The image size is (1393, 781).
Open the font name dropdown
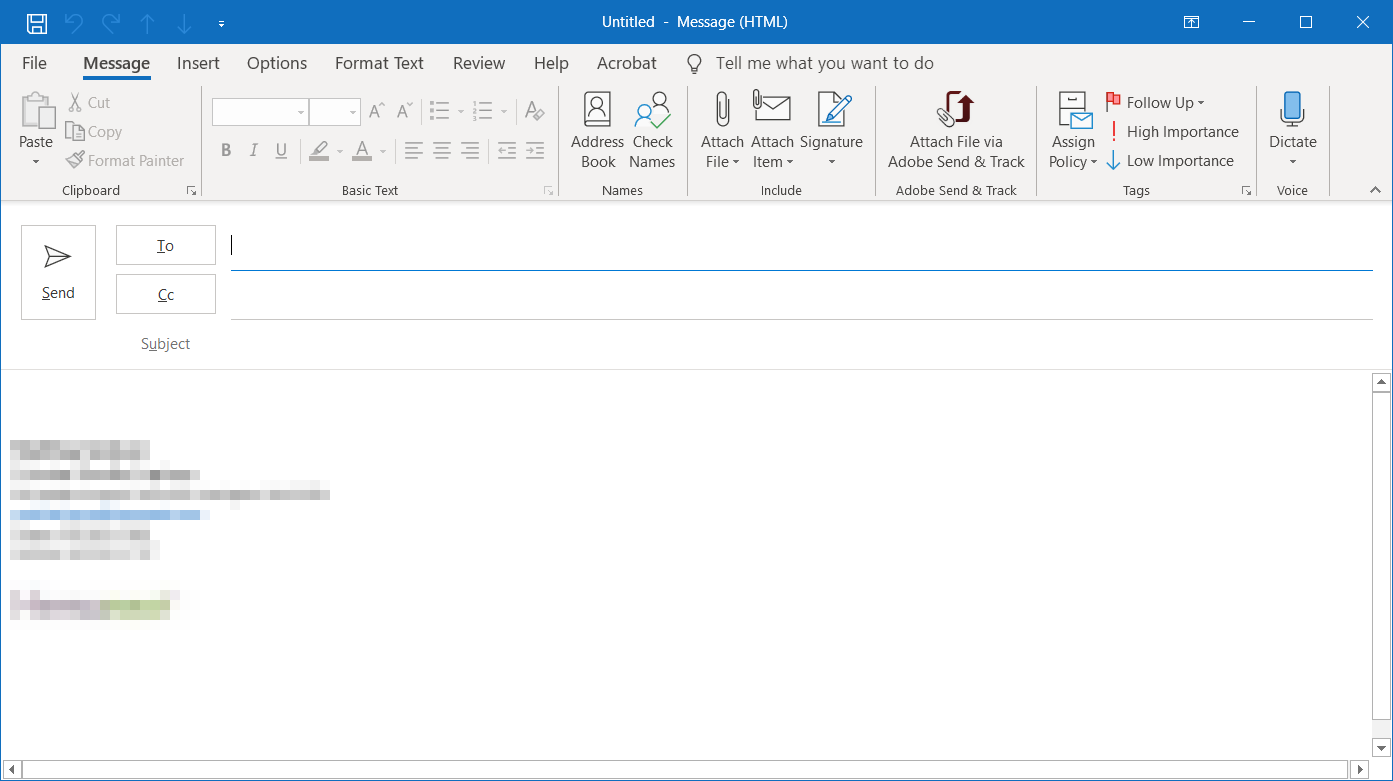pos(300,112)
